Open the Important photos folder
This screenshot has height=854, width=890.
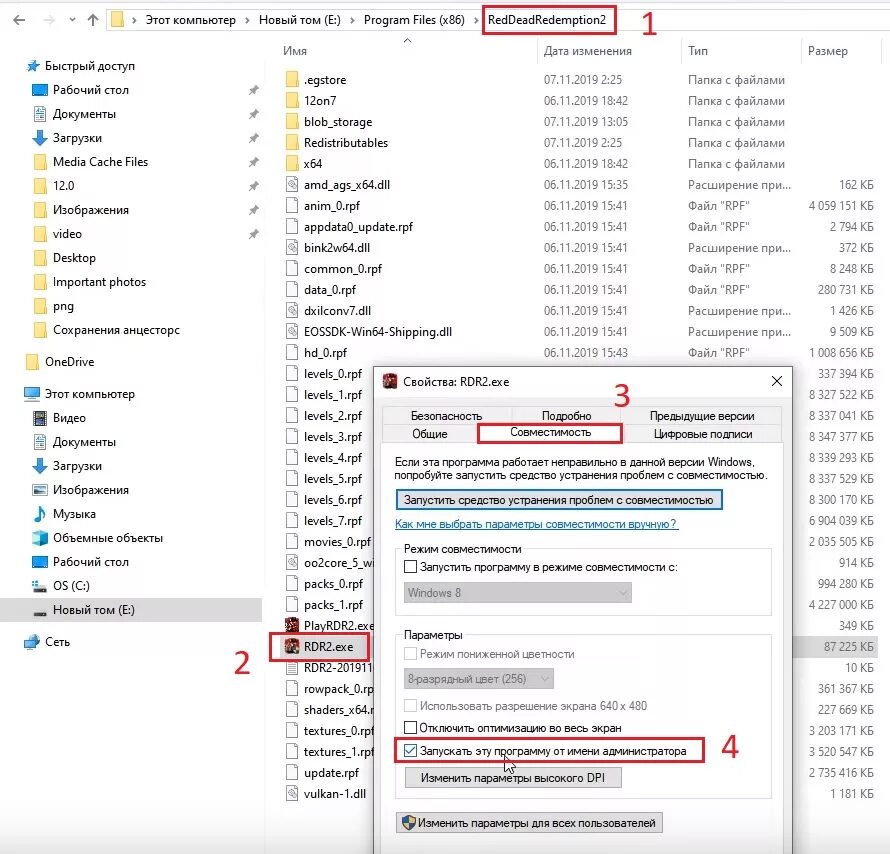click(x=99, y=282)
